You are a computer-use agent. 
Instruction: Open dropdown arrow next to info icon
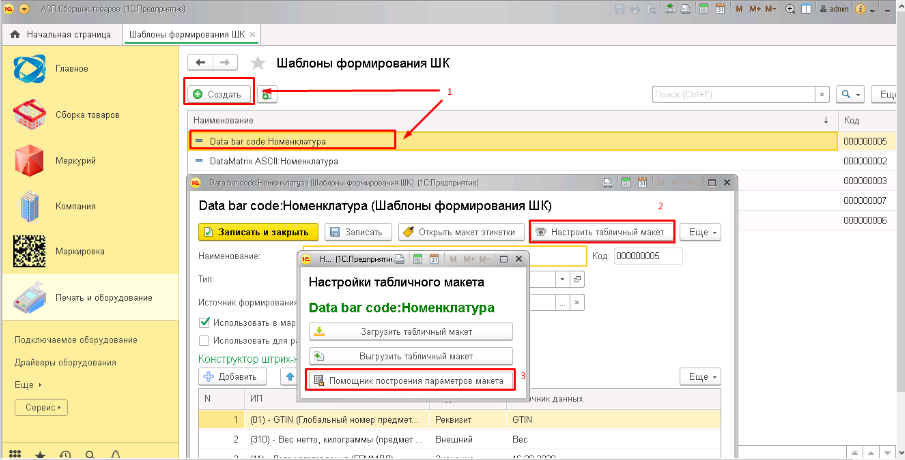[873, 10]
